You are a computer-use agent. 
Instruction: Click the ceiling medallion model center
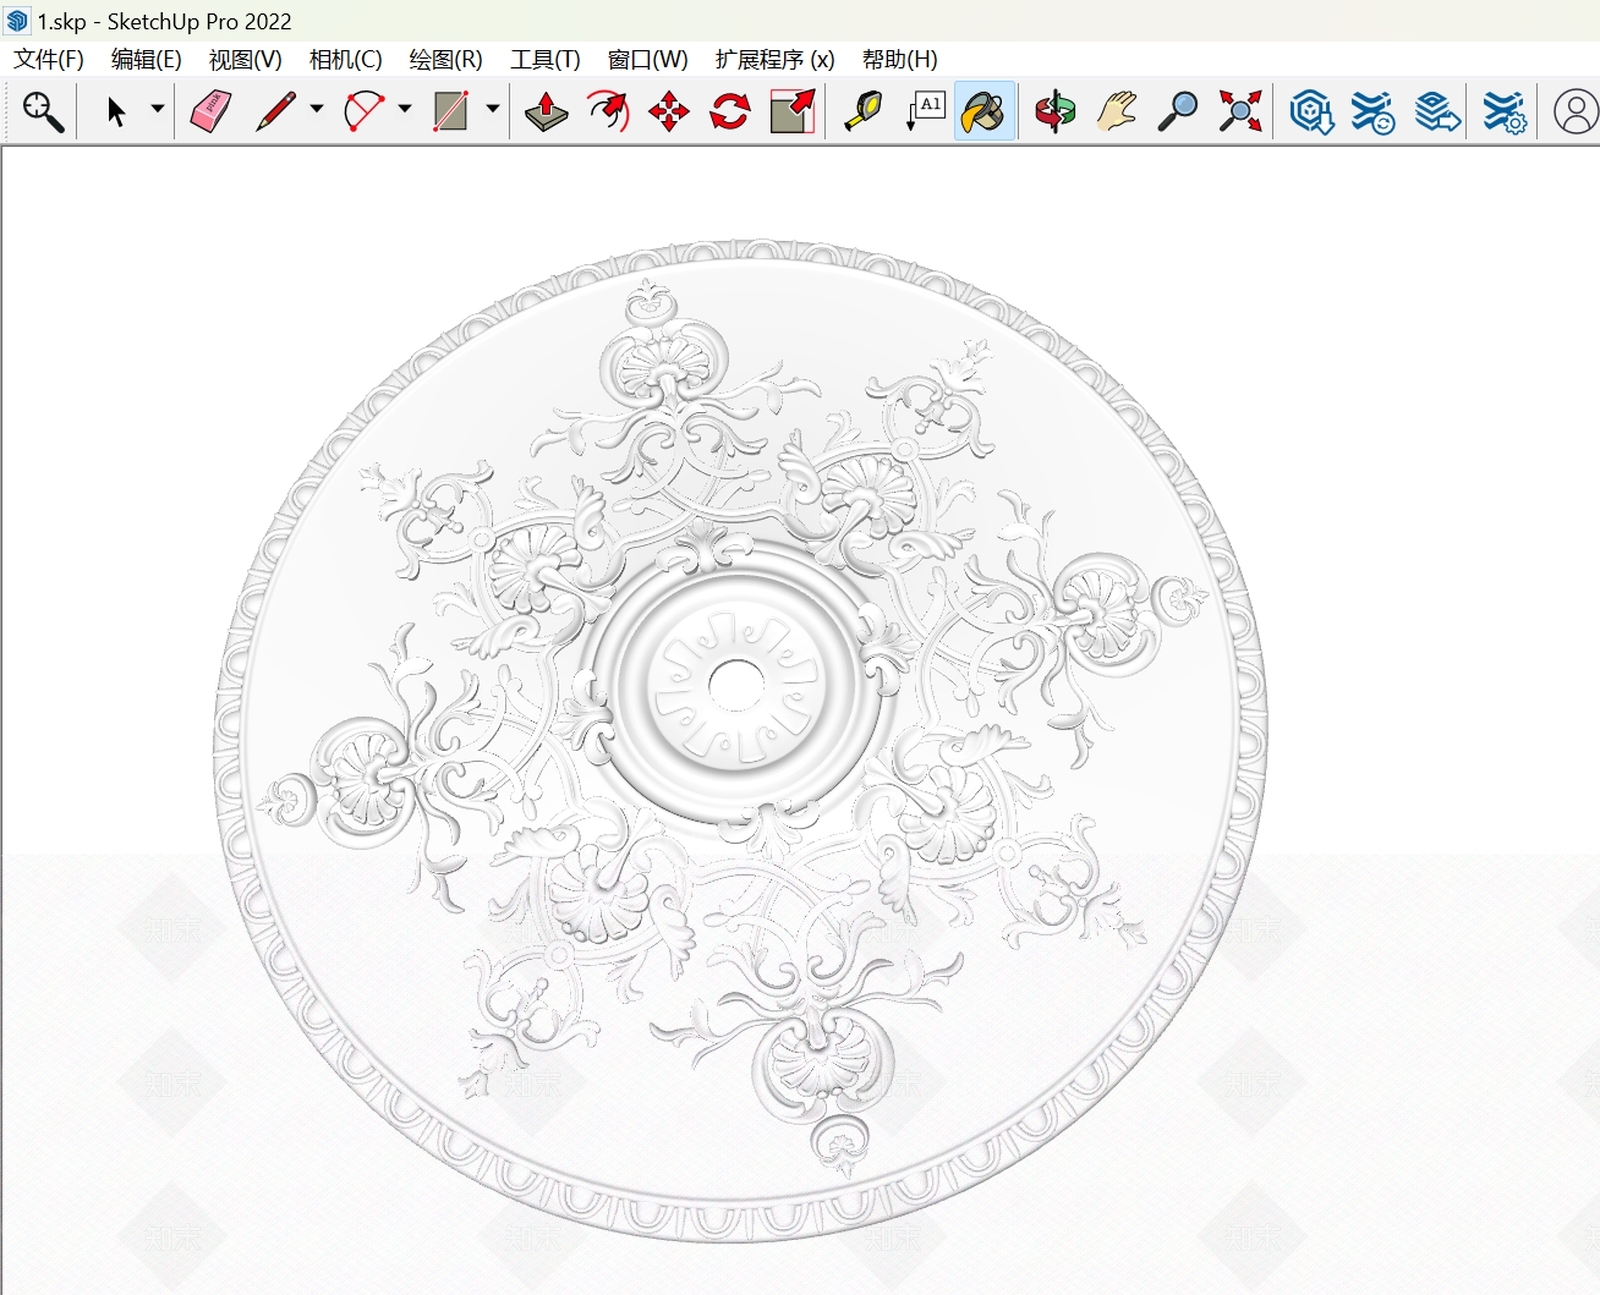(737, 684)
